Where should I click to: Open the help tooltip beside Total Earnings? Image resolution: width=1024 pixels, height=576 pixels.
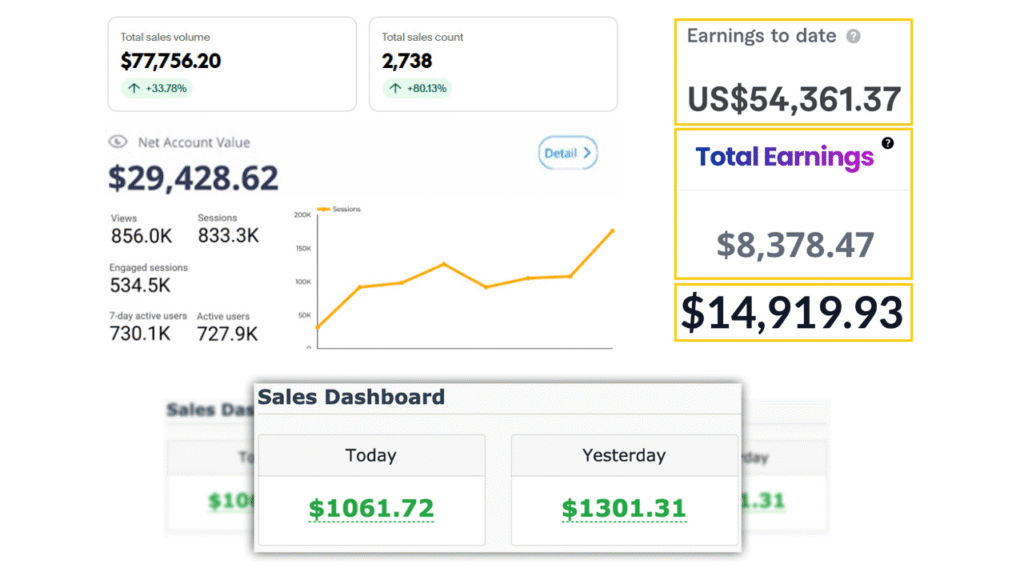coord(887,143)
